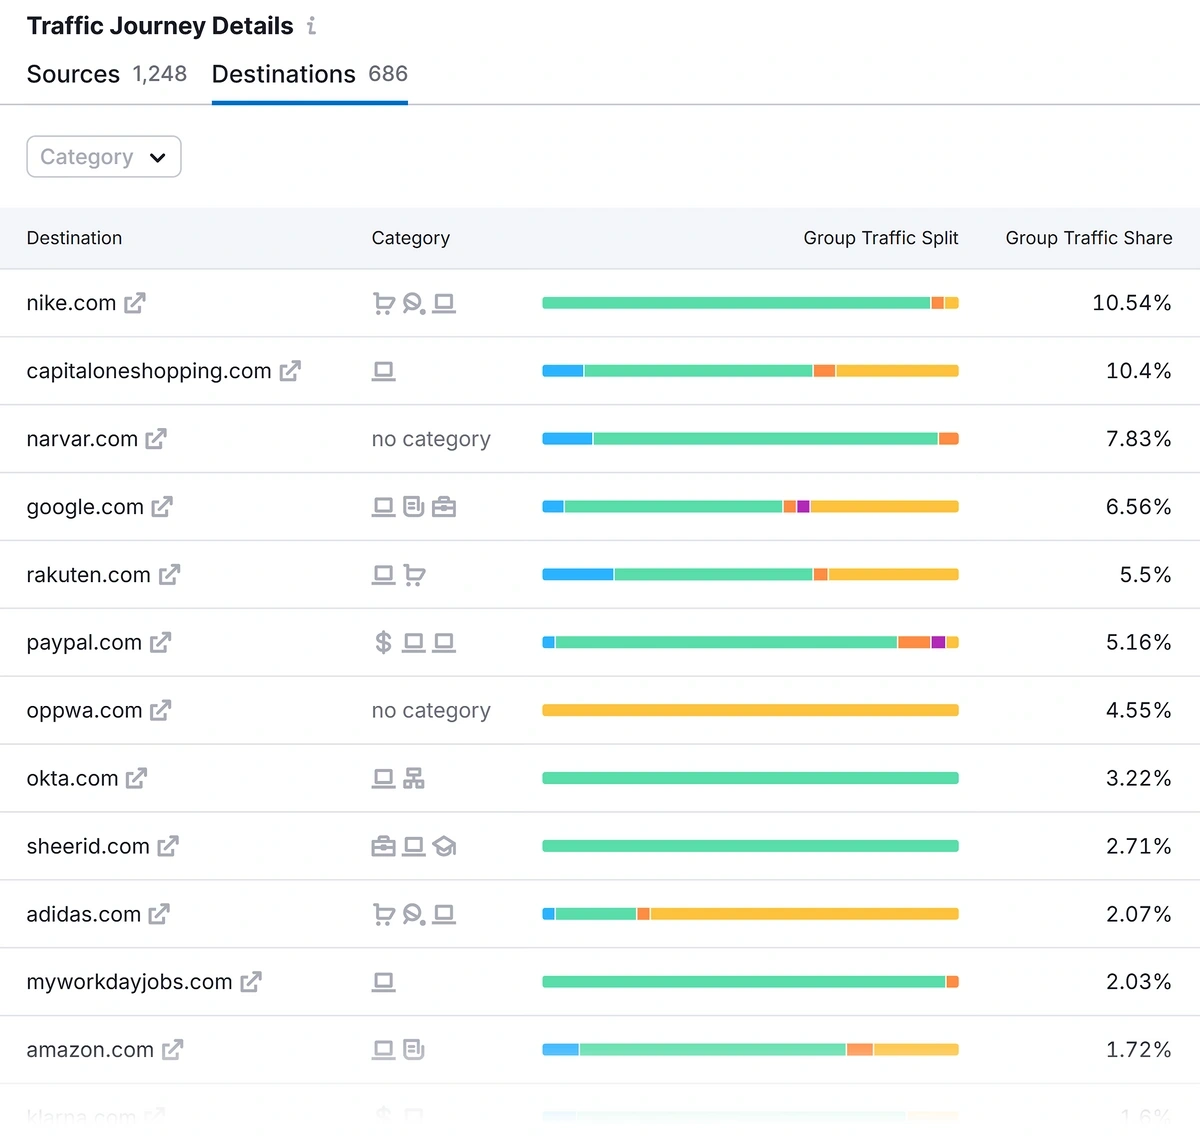Screen dimensions: 1200x1136
Task: Click the info icon beside Traffic Journey Details
Action: pos(312,26)
